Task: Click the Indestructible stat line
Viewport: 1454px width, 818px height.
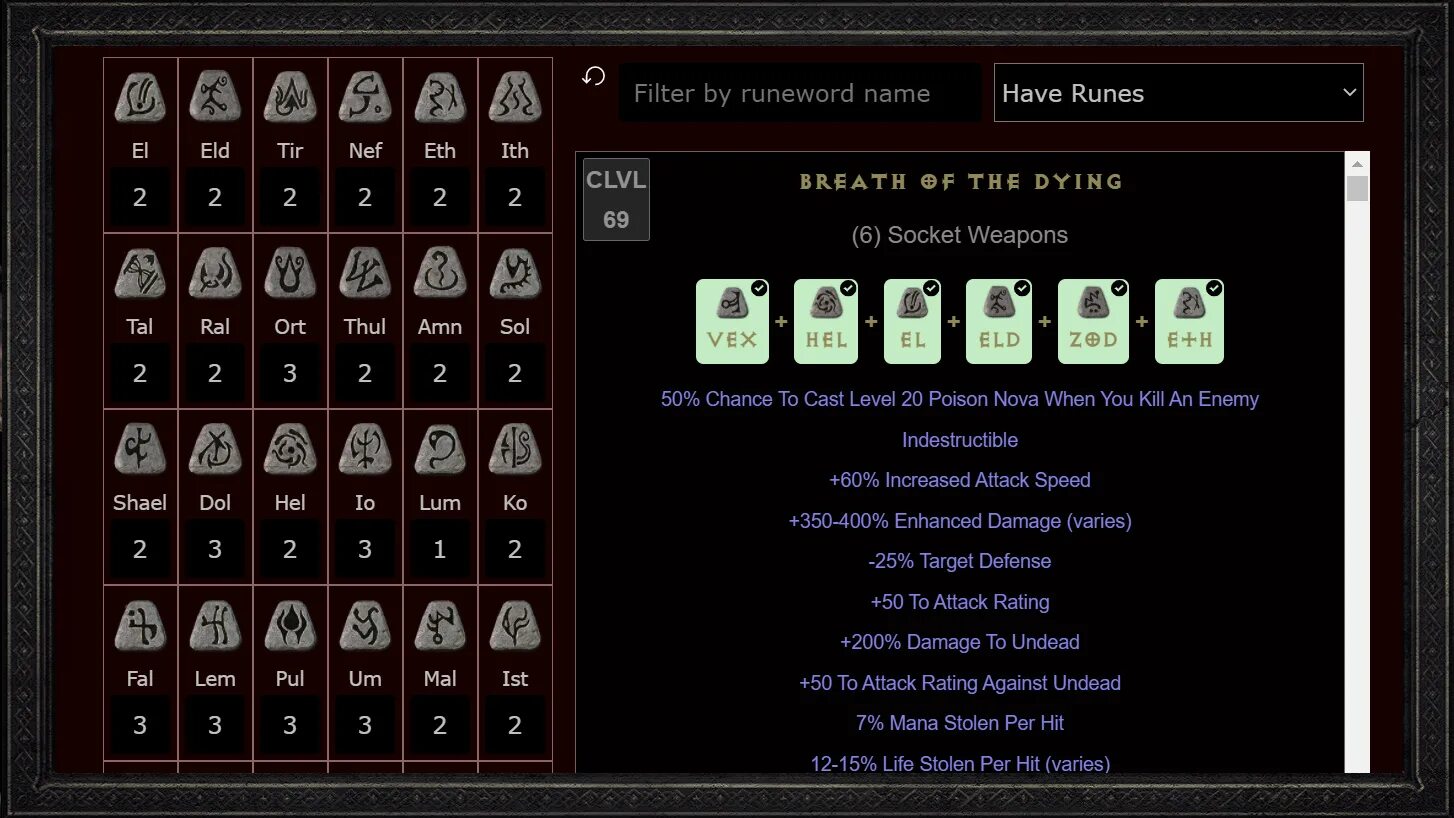Action: [960, 440]
